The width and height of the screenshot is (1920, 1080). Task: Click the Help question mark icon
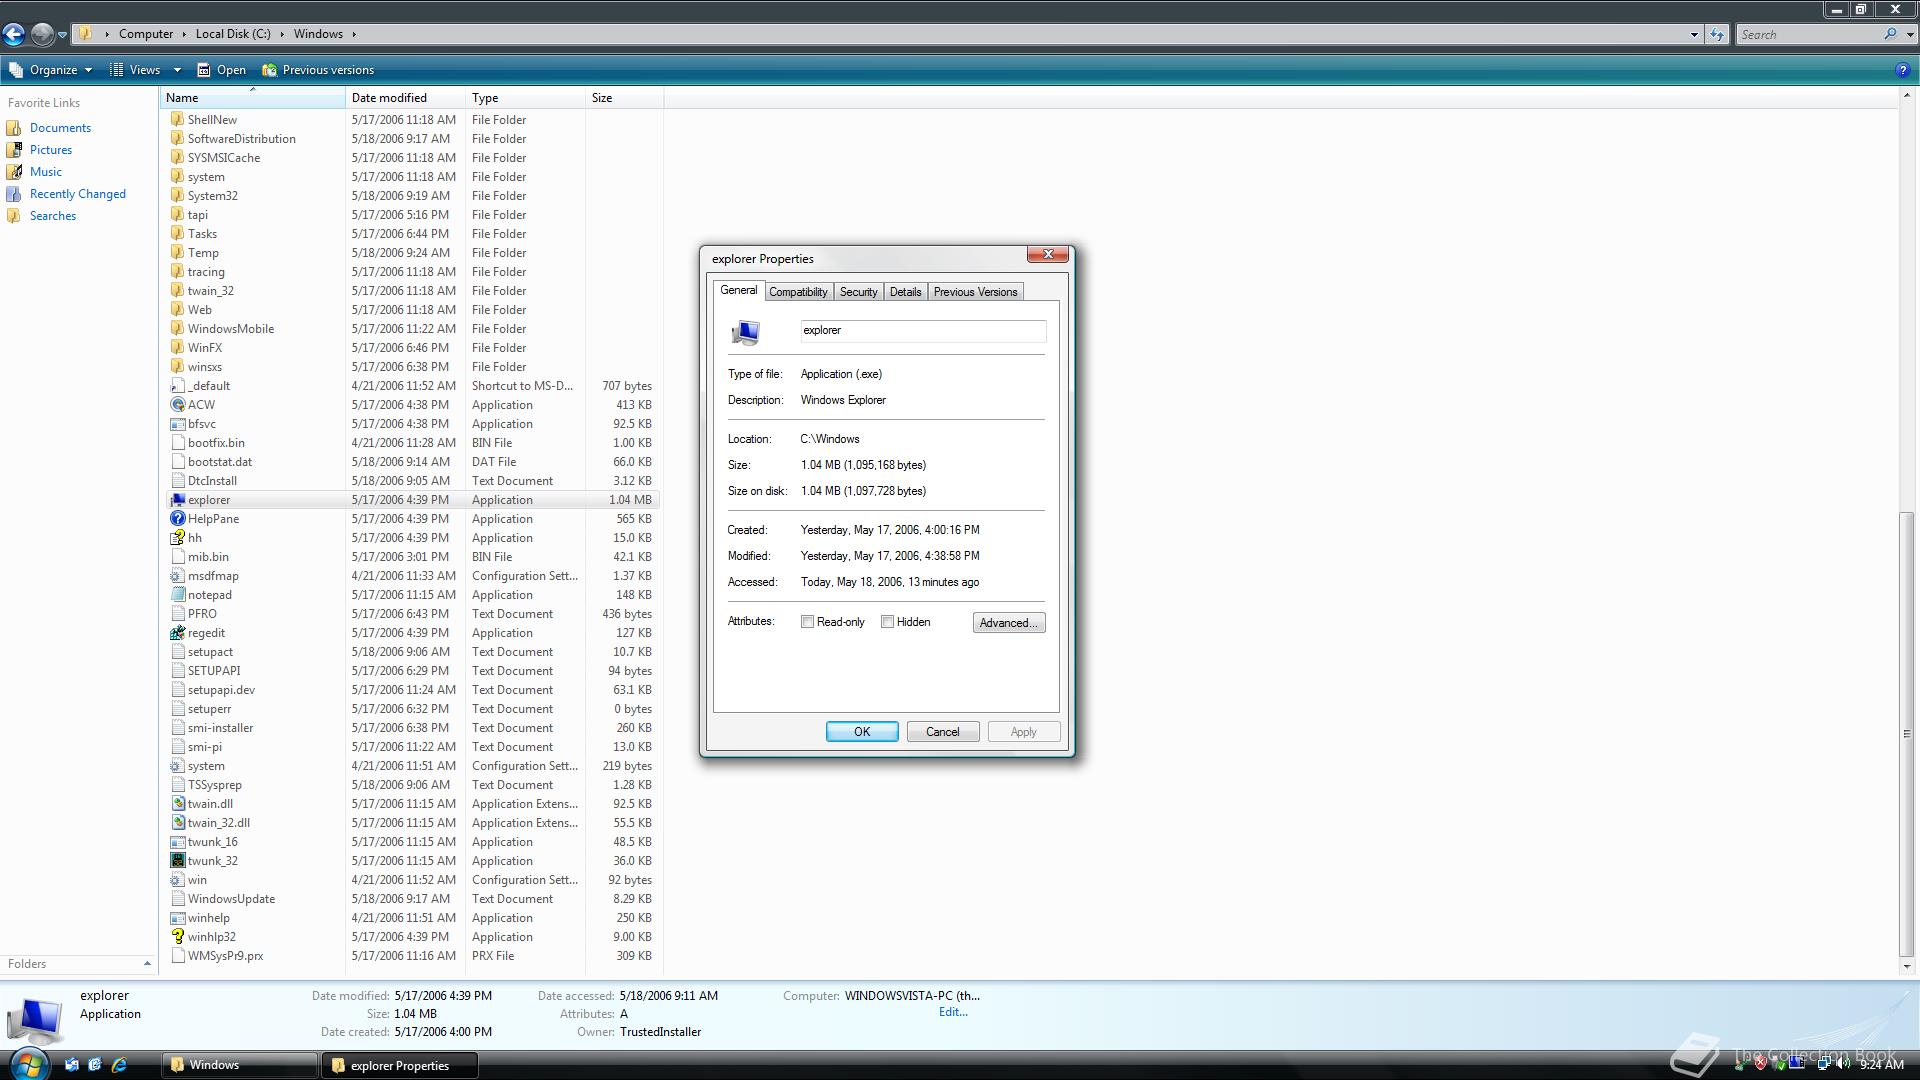(x=1901, y=70)
